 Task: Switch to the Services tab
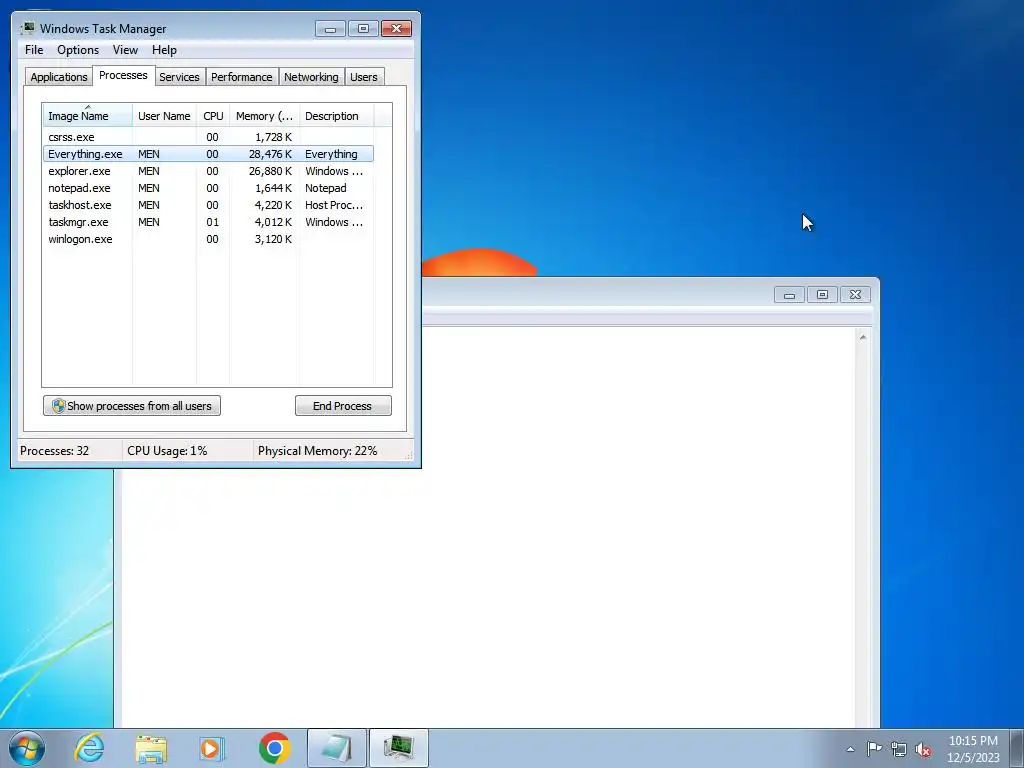click(x=180, y=76)
